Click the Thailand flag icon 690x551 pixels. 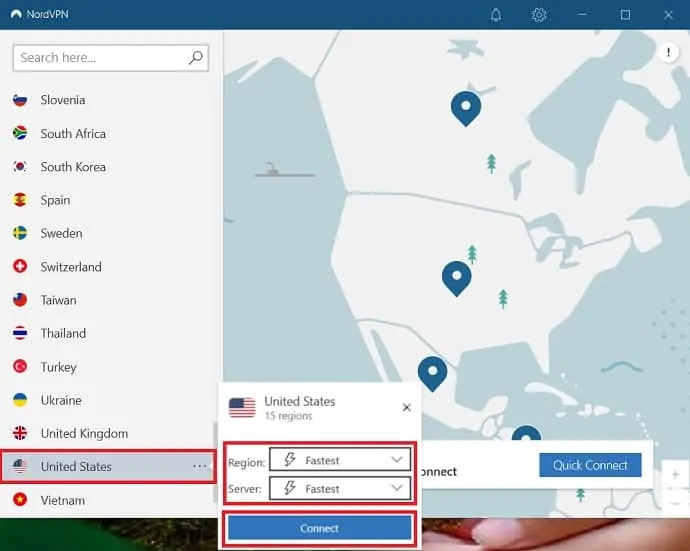(20, 333)
